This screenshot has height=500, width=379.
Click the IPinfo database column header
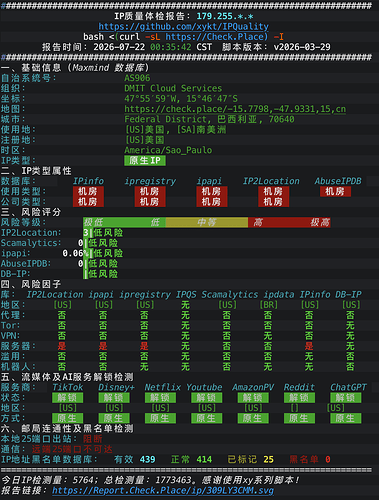[x=88, y=181]
